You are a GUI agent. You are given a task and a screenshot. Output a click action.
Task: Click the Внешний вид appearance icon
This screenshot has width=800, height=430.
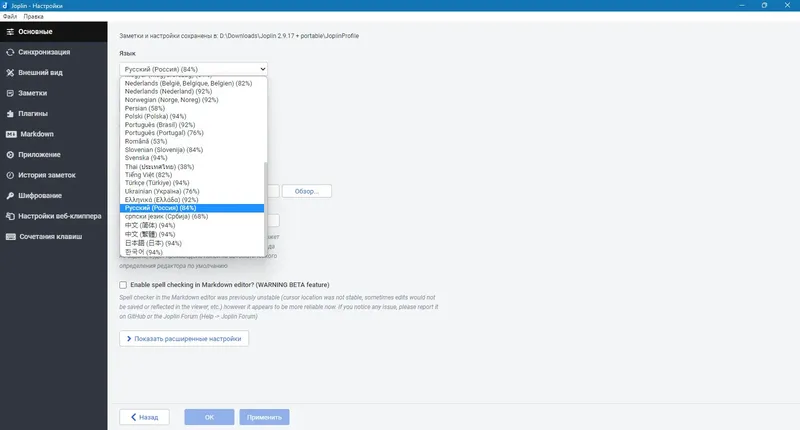(x=10, y=72)
